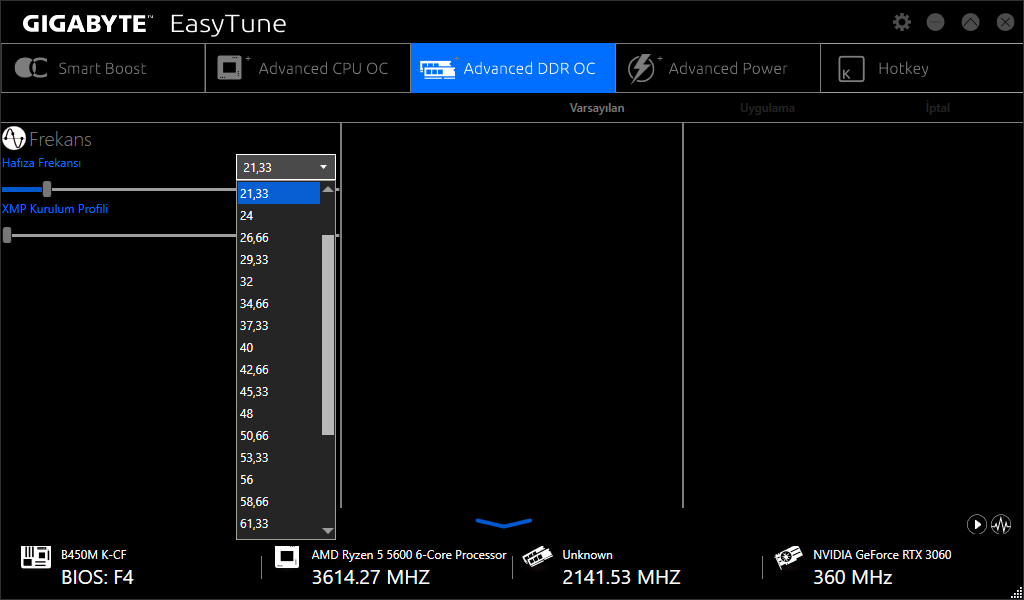Click the Uygulama apply button
1024x600 pixels.
click(x=767, y=108)
